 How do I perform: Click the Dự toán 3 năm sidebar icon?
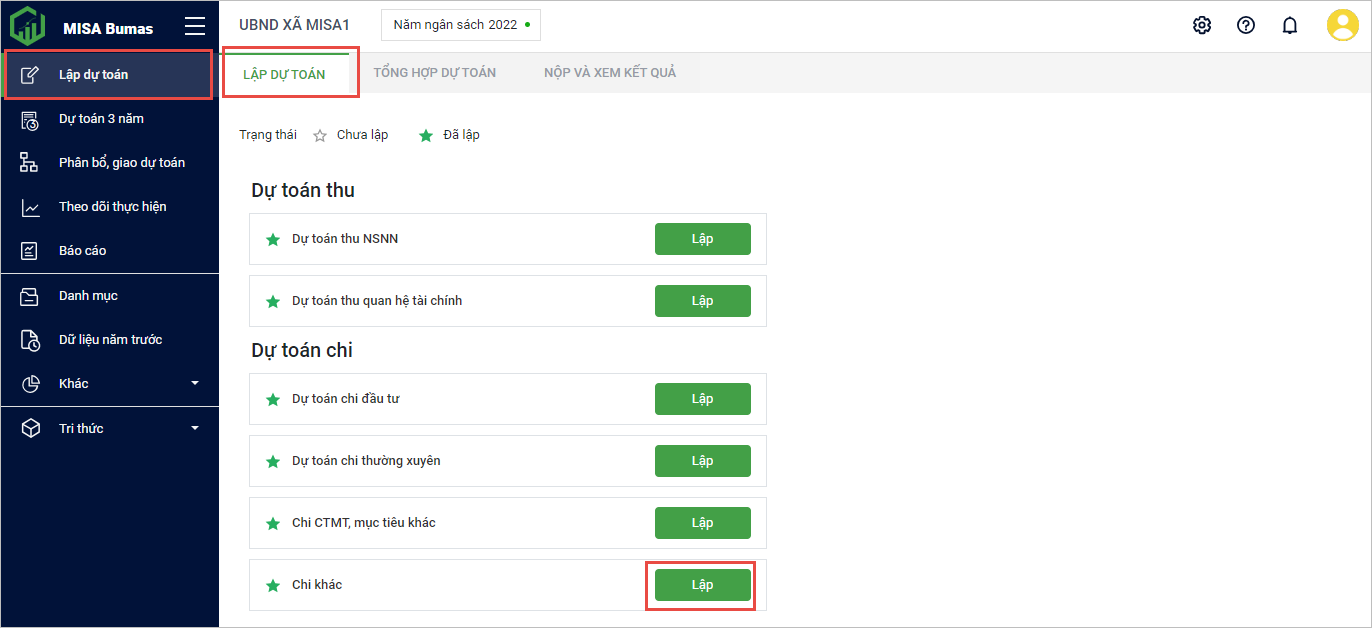click(30, 119)
